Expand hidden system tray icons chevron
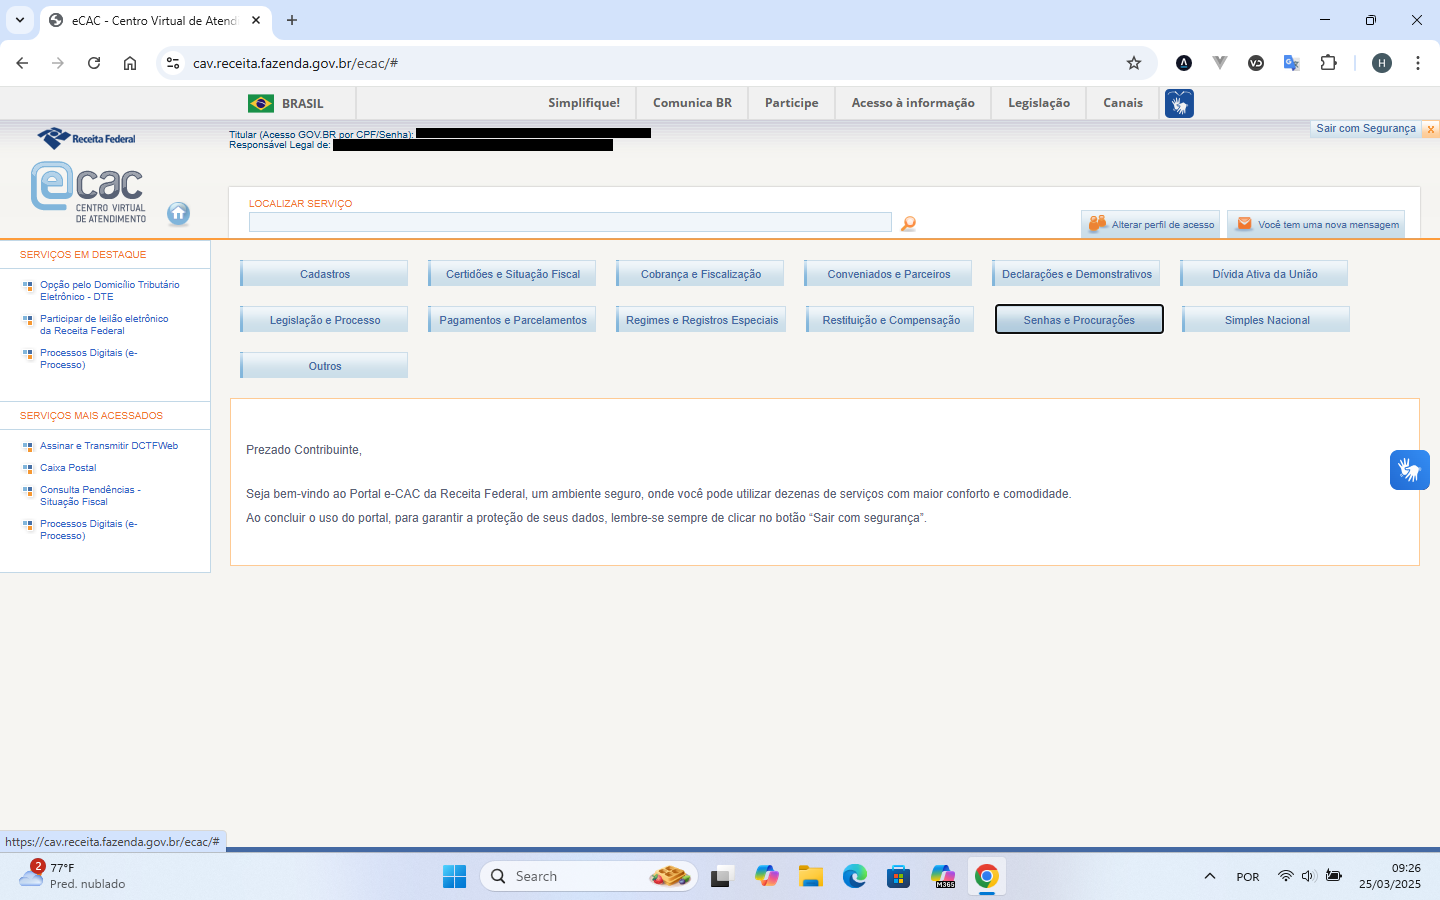Viewport: 1440px width, 900px height. 1210,877
